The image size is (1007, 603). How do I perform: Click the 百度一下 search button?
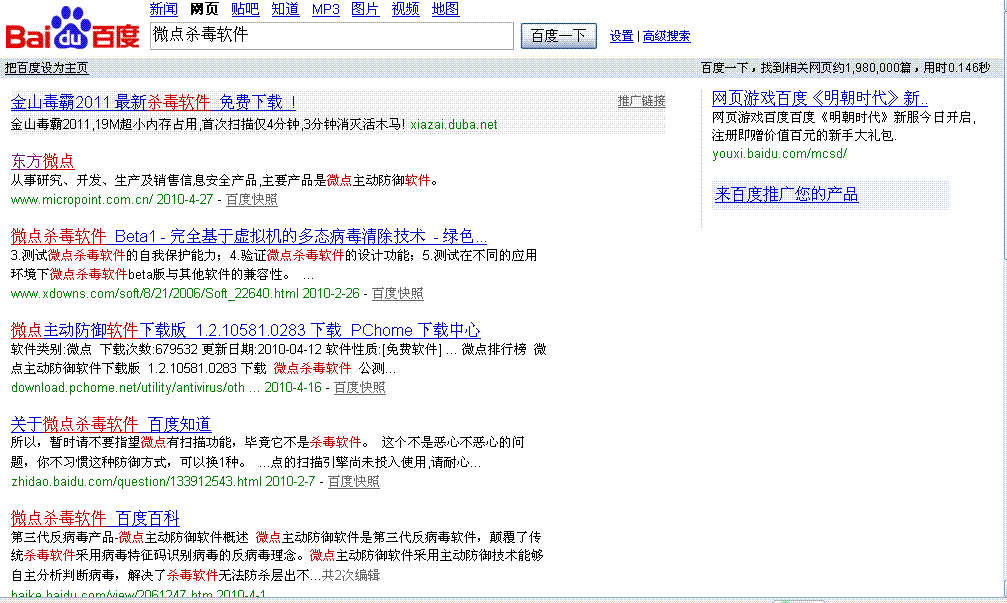559,36
